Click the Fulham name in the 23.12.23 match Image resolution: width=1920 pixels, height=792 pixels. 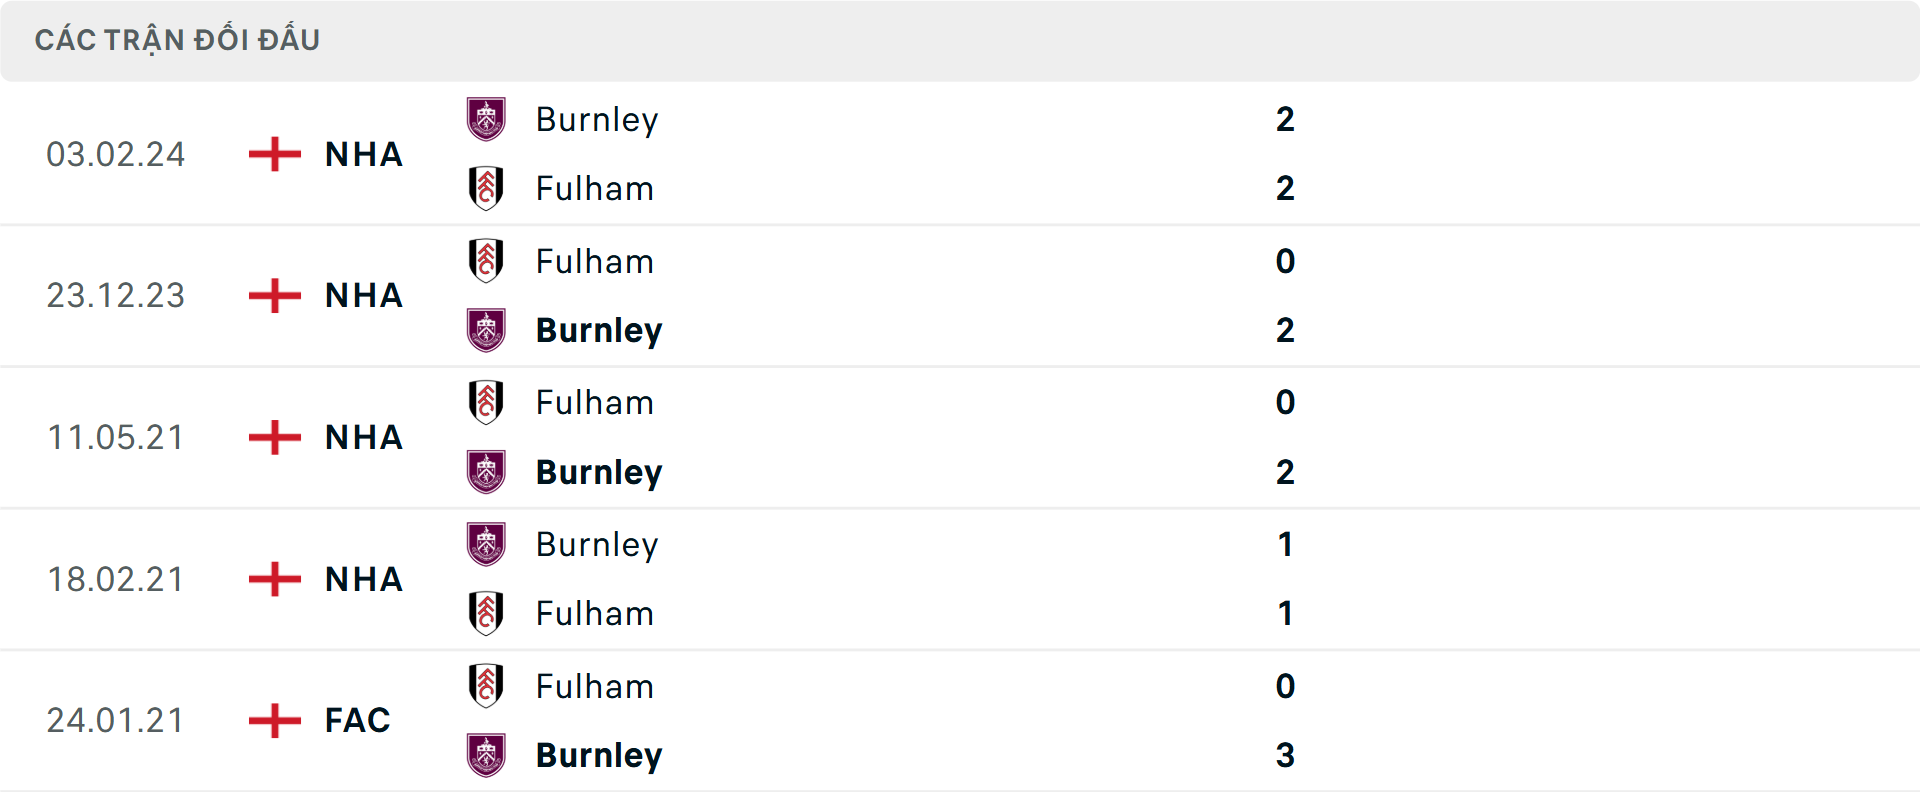(595, 261)
